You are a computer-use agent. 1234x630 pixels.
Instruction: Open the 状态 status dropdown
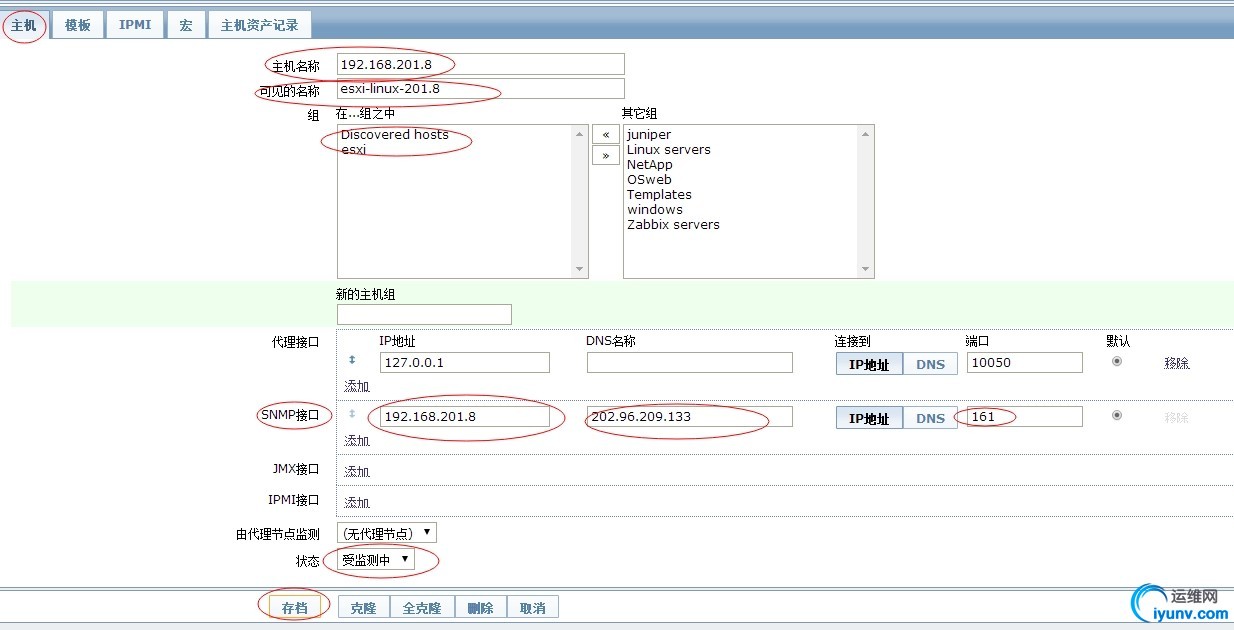(x=376, y=560)
